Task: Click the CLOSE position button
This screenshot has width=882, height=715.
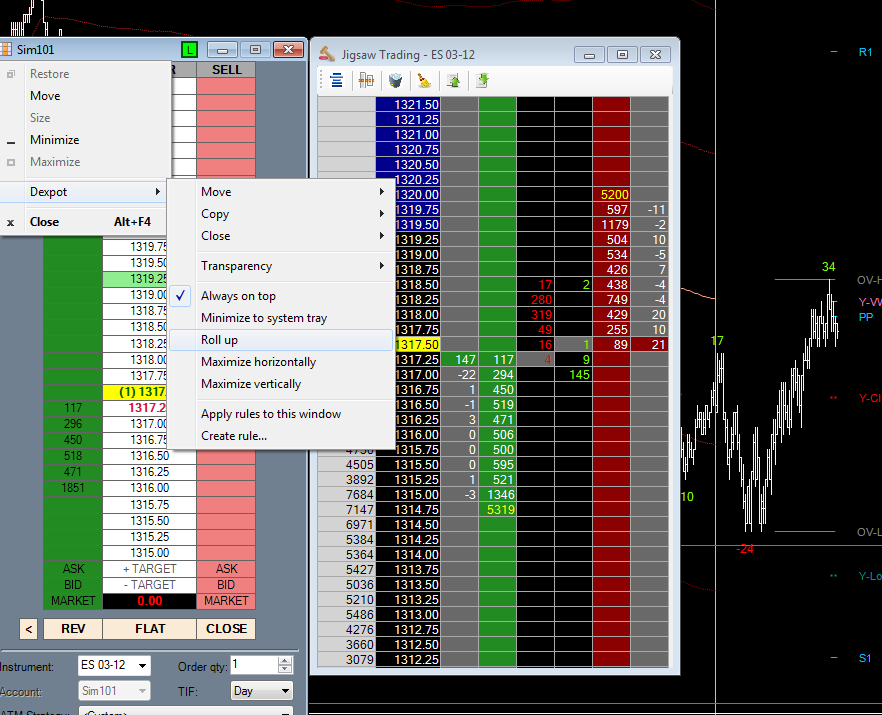Action: (x=226, y=629)
